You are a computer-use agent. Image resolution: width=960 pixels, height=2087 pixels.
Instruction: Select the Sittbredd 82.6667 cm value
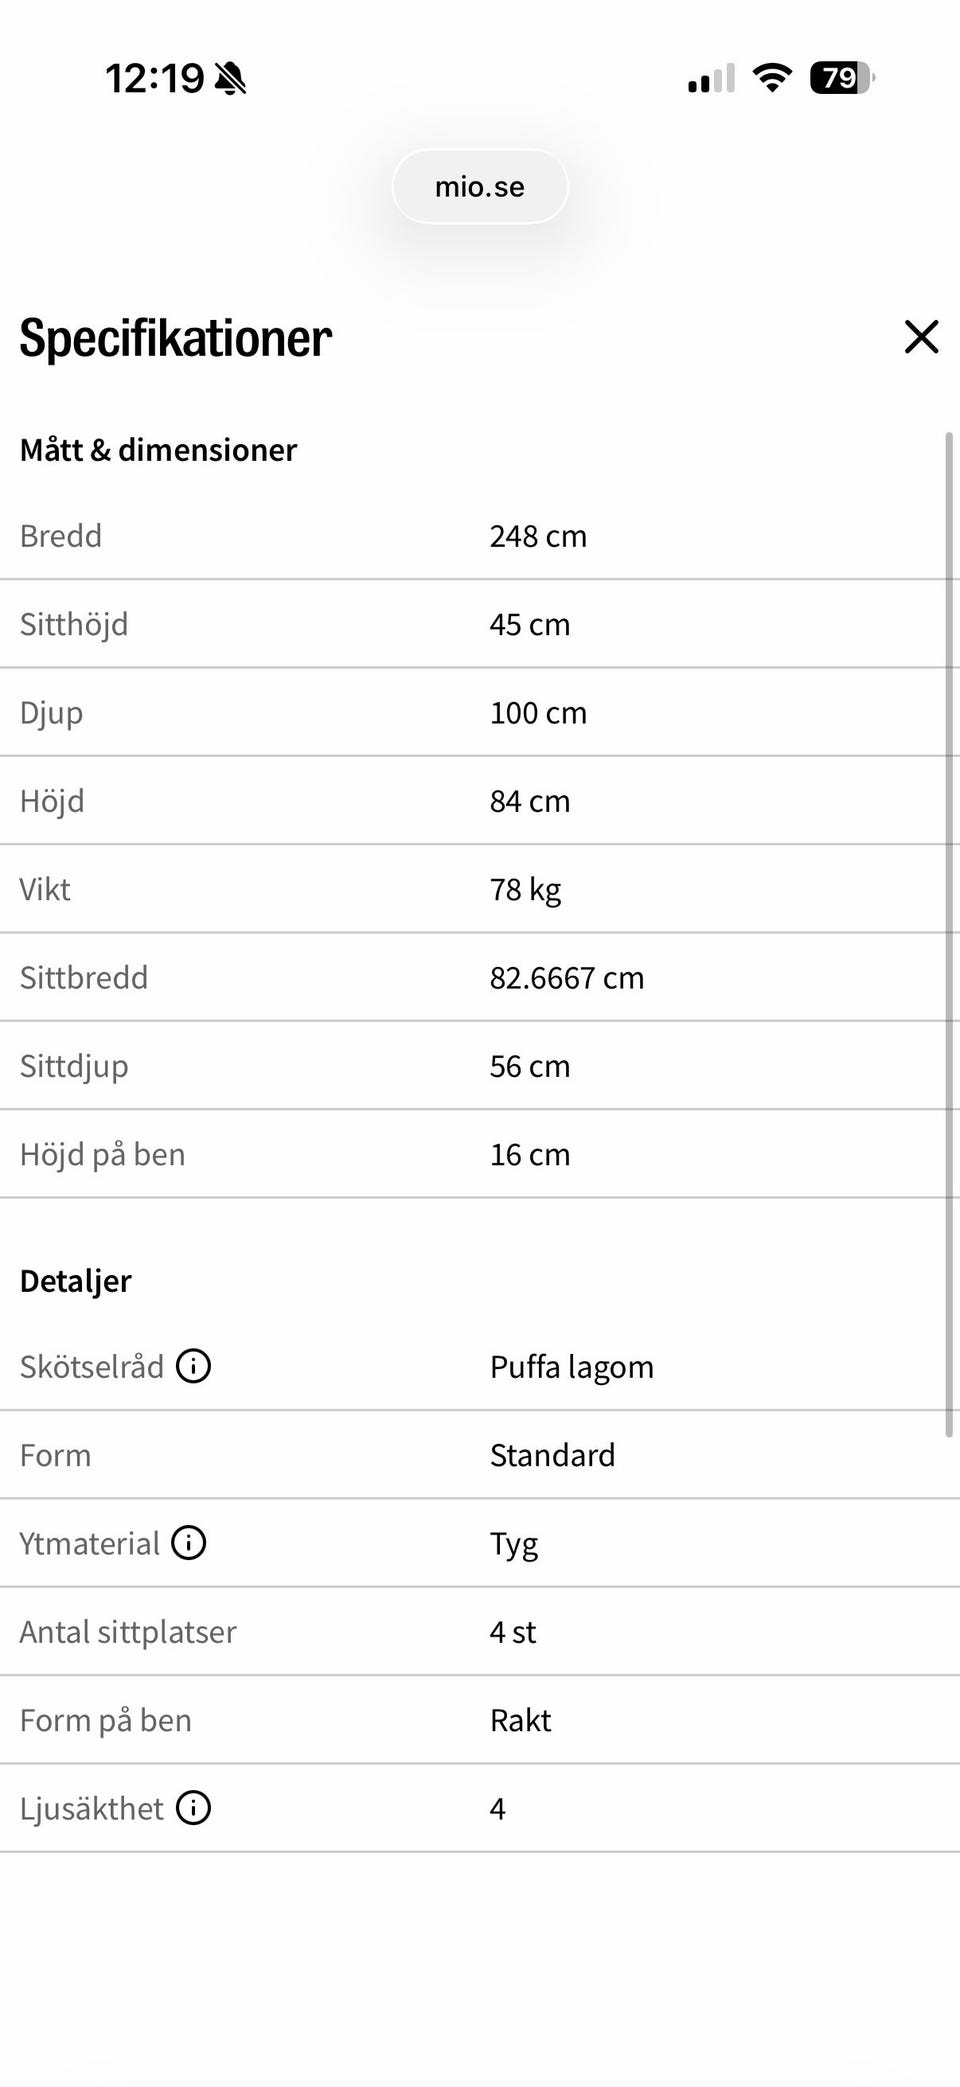click(x=567, y=978)
